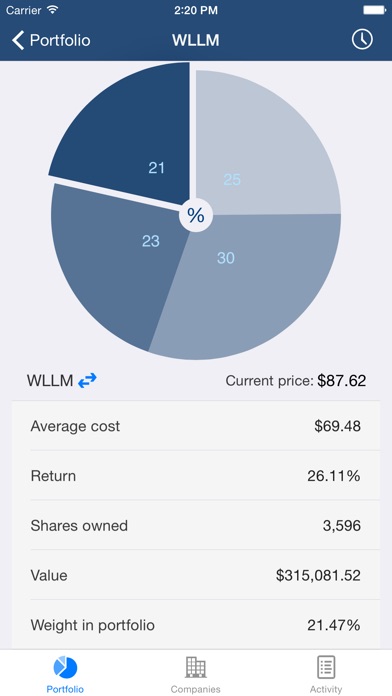Tap the Average cost row
The width and height of the screenshot is (392, 696).
196,426
